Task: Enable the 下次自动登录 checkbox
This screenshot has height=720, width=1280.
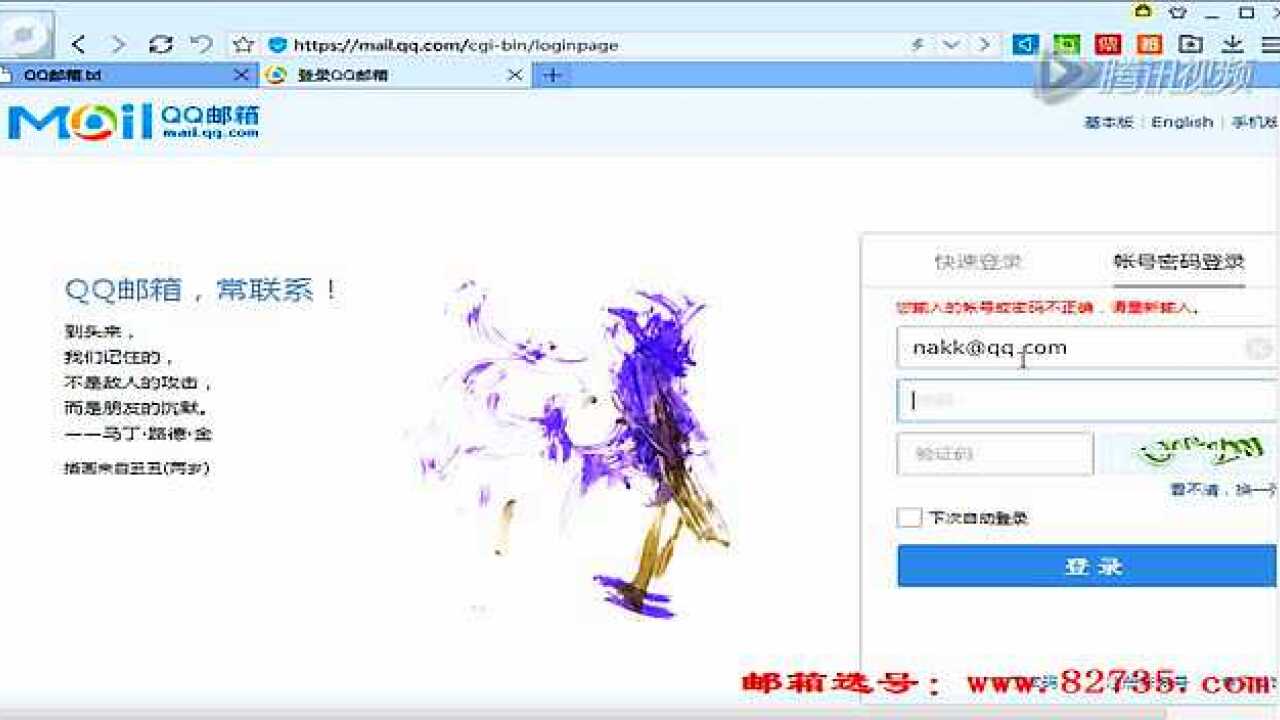Action: (909, 517)
